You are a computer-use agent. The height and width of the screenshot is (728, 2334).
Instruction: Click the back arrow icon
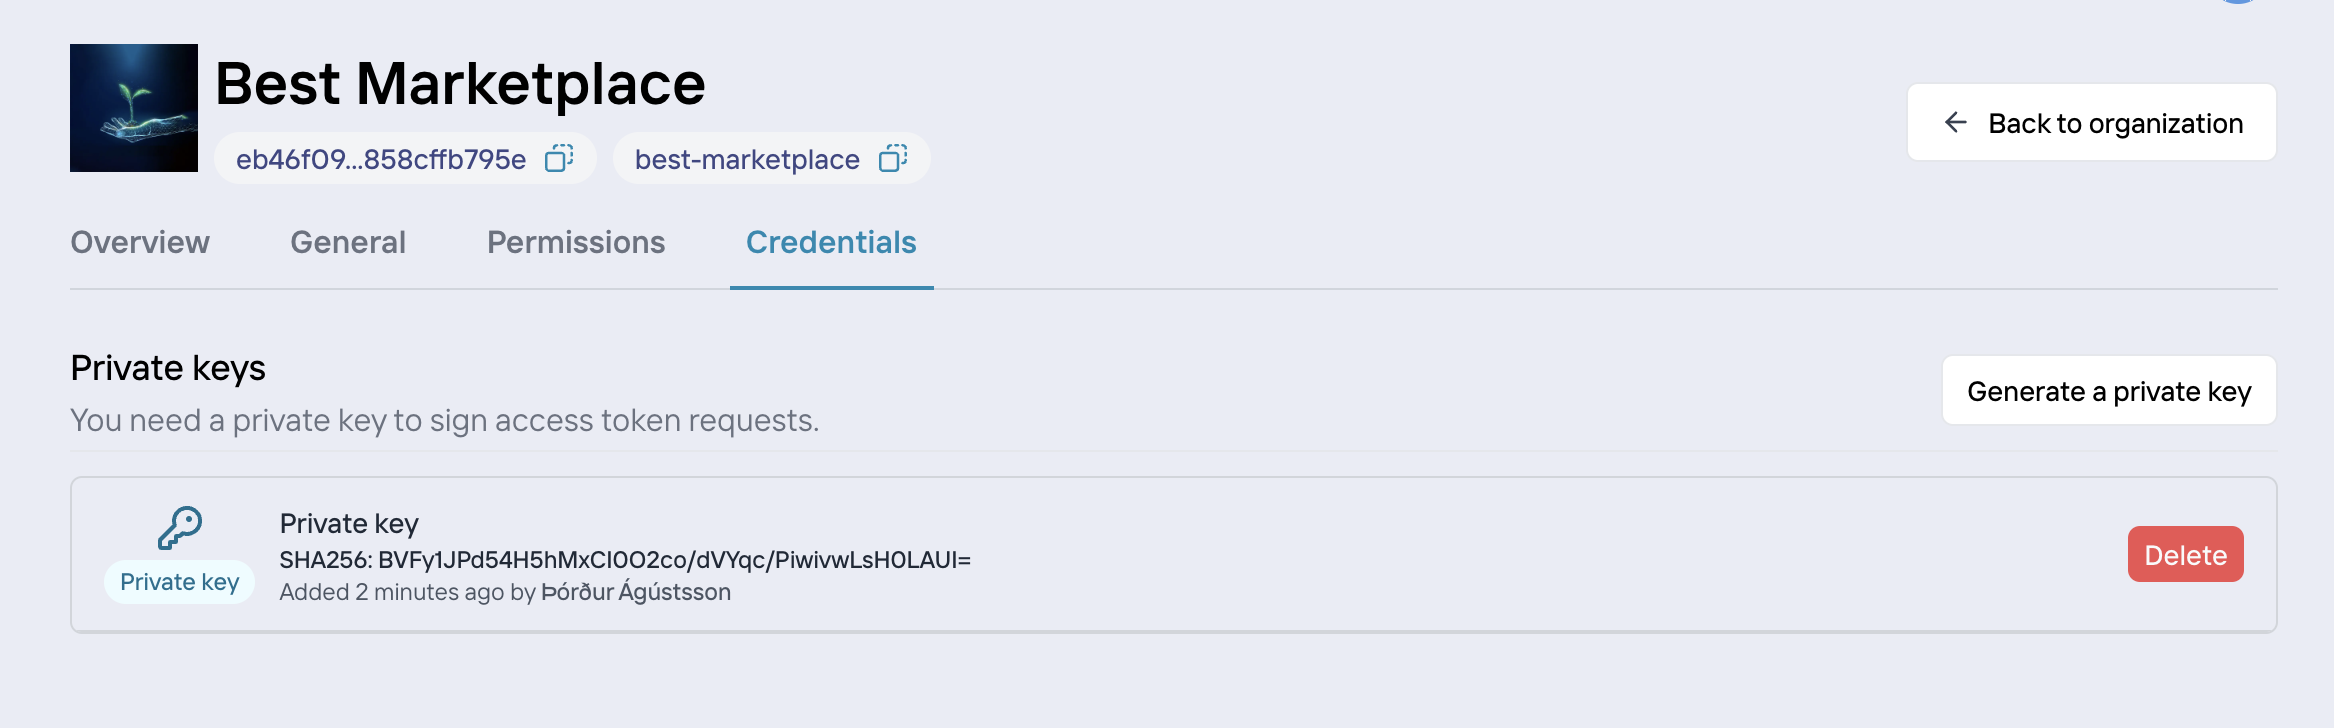coord(1955,122)
